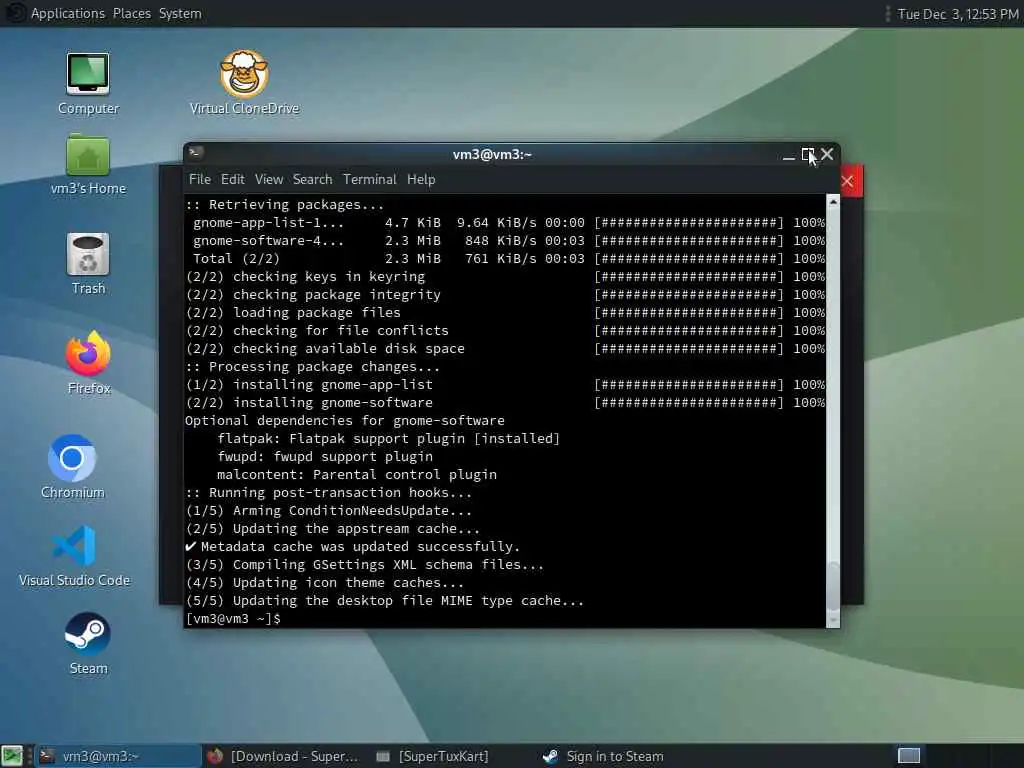Open the terminal Edit menu
The width and height of the screenshot is (1024, 768).
232,179
